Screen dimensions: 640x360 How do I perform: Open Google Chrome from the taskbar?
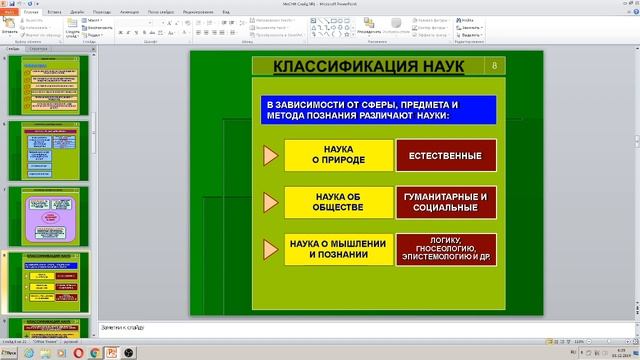95,353
